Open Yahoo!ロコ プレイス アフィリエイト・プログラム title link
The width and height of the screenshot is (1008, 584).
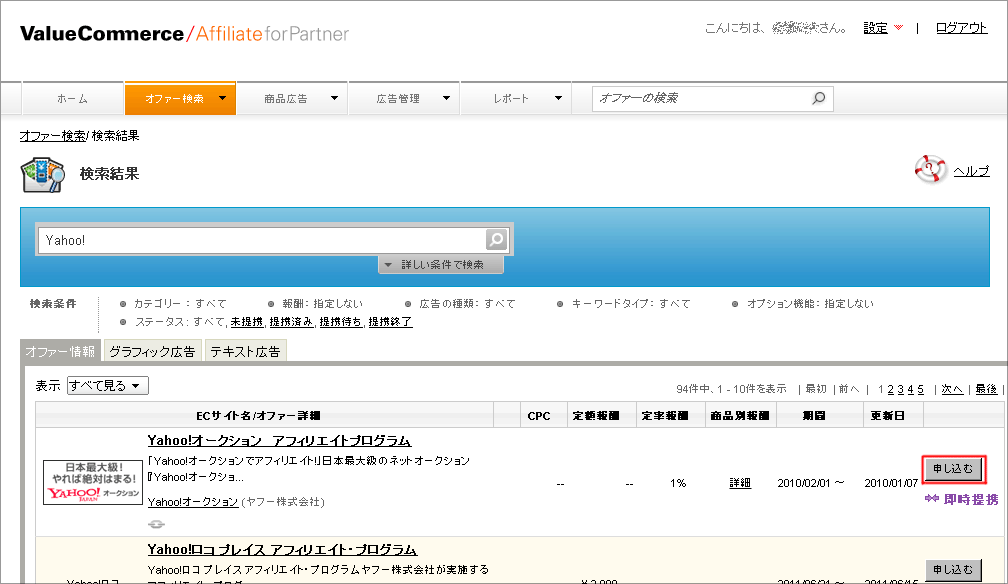click(x=282, y=549)
